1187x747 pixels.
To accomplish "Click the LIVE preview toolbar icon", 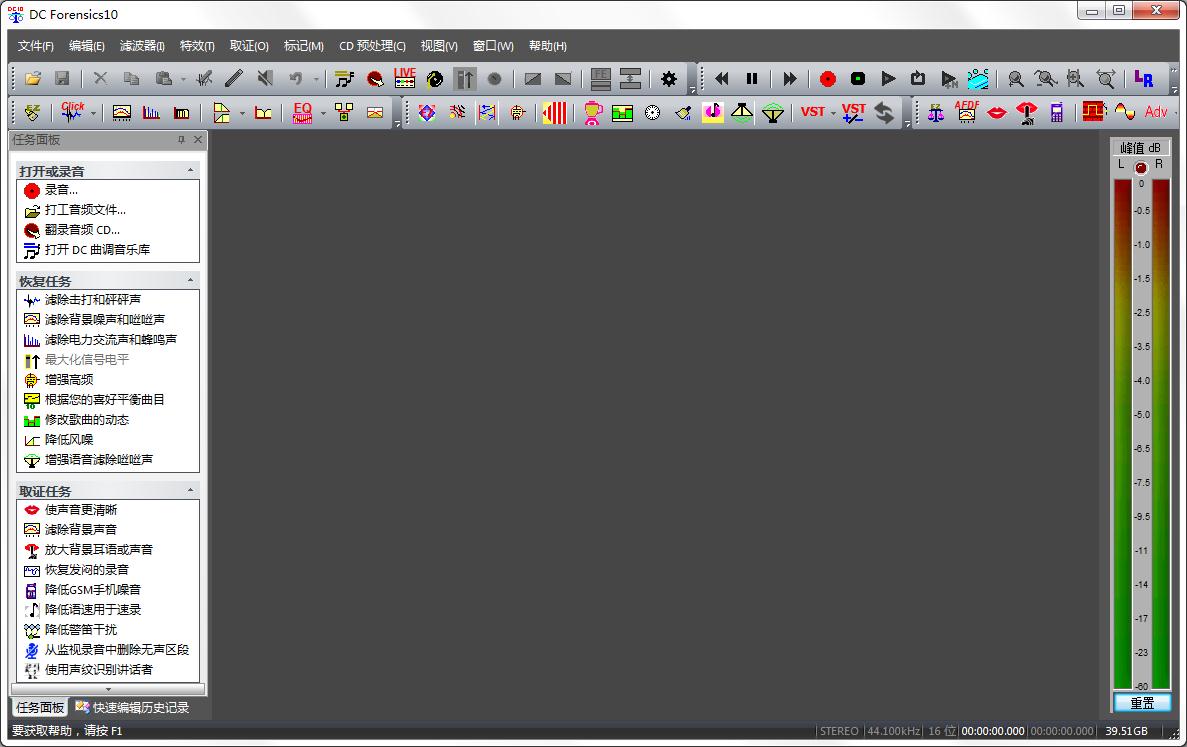I will click(404, 78).
